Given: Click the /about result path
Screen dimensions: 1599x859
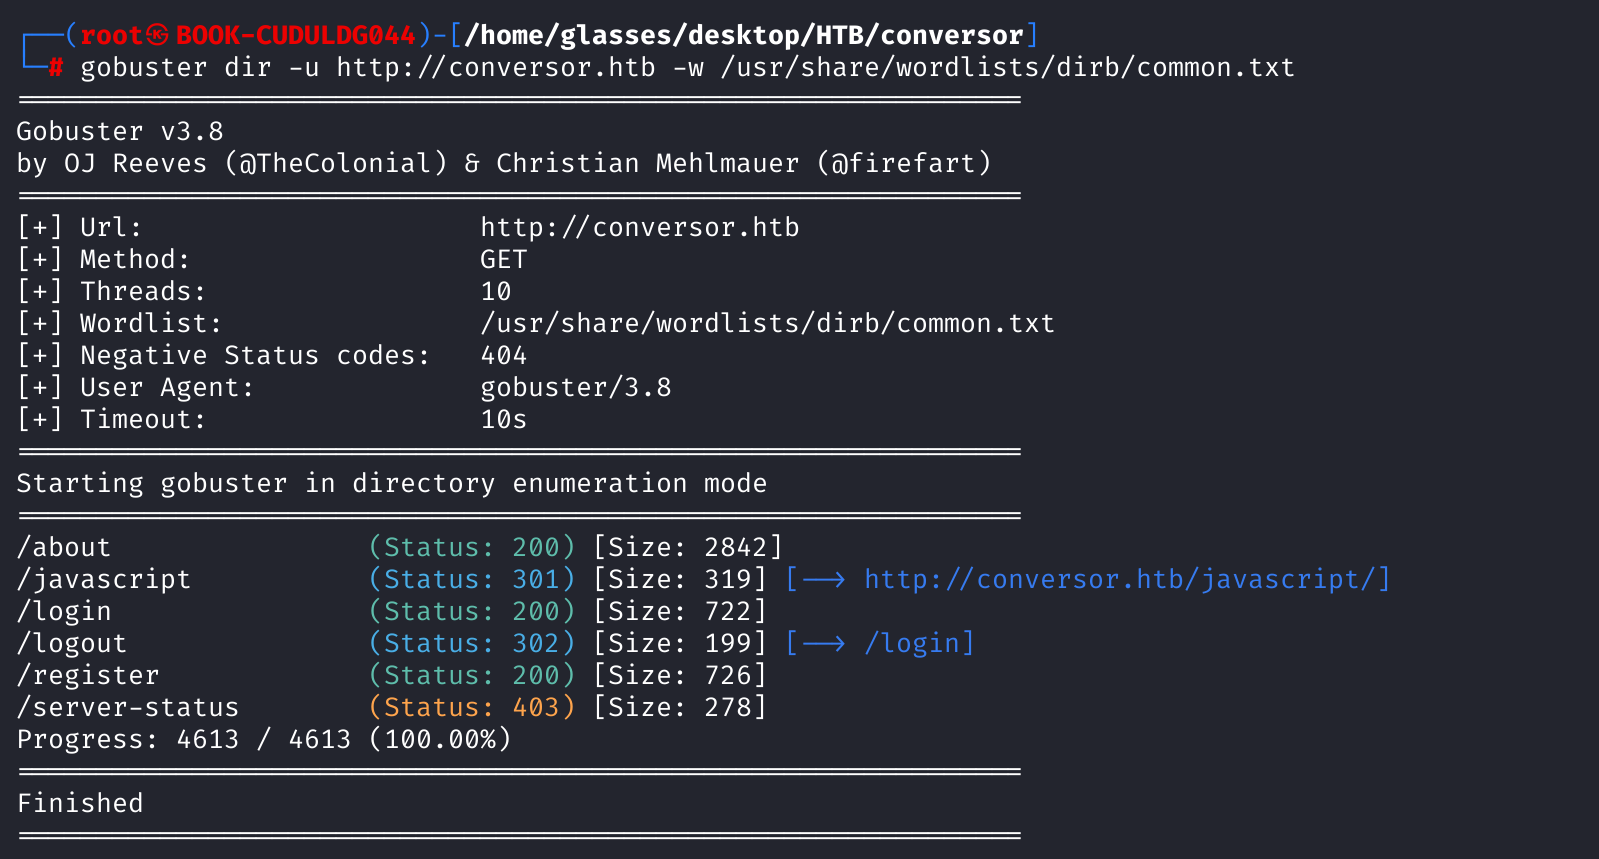Looking at the screenshot, I should pyautogui.click(x=64, y=548).
